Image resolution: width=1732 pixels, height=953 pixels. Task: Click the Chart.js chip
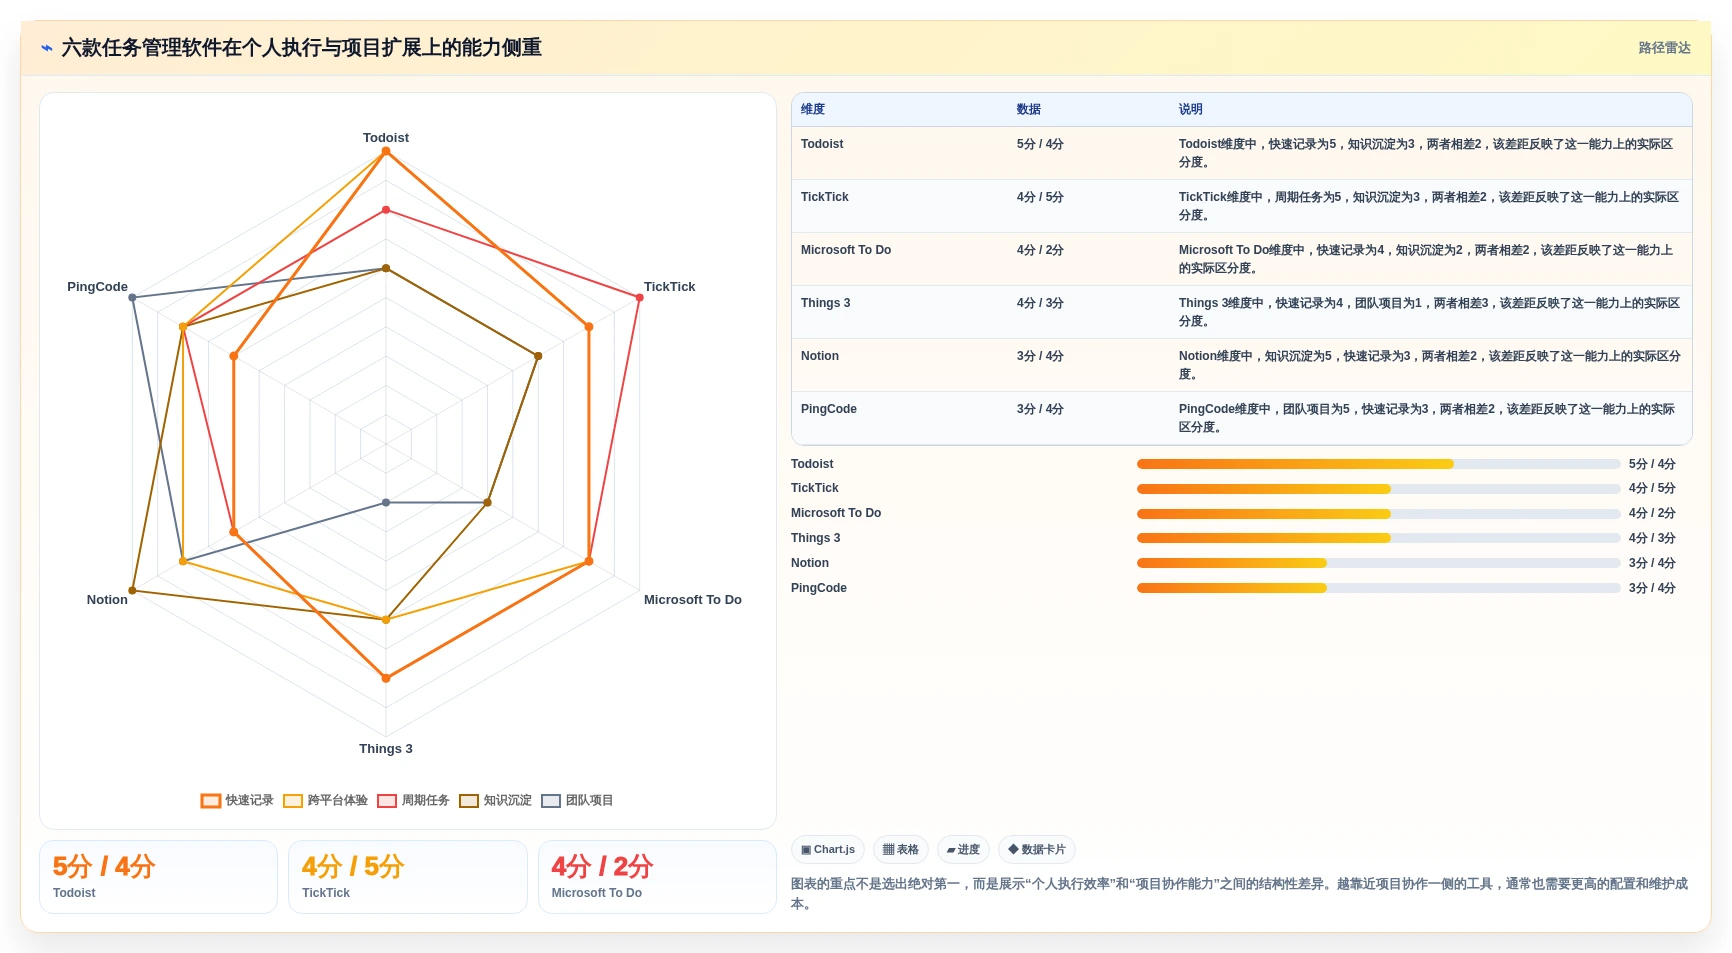pyautogui.click(x=828, y=850)
